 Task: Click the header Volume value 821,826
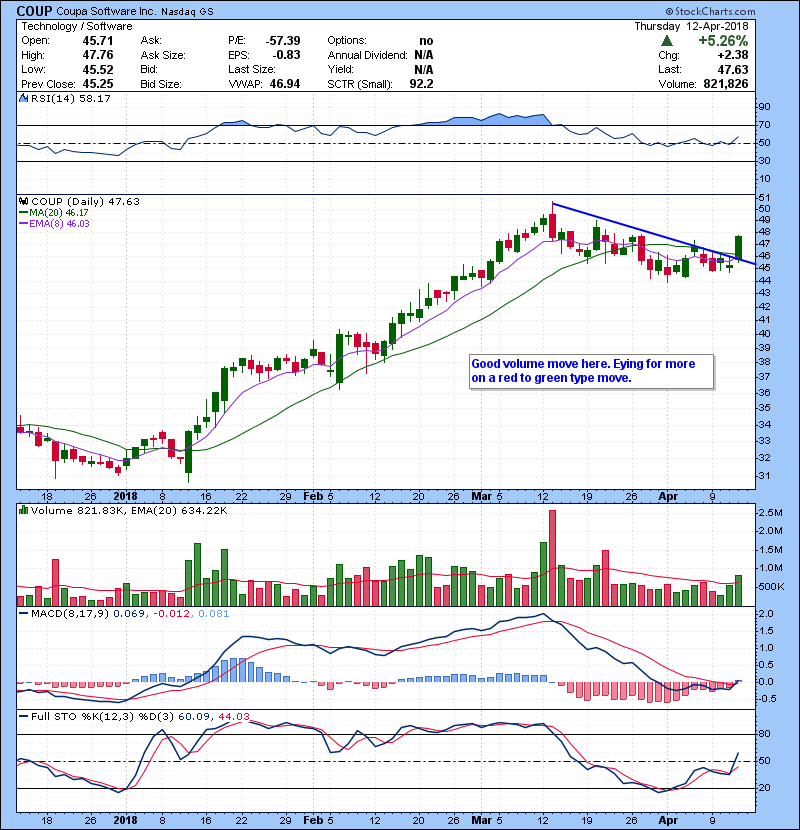pos(726,84)
